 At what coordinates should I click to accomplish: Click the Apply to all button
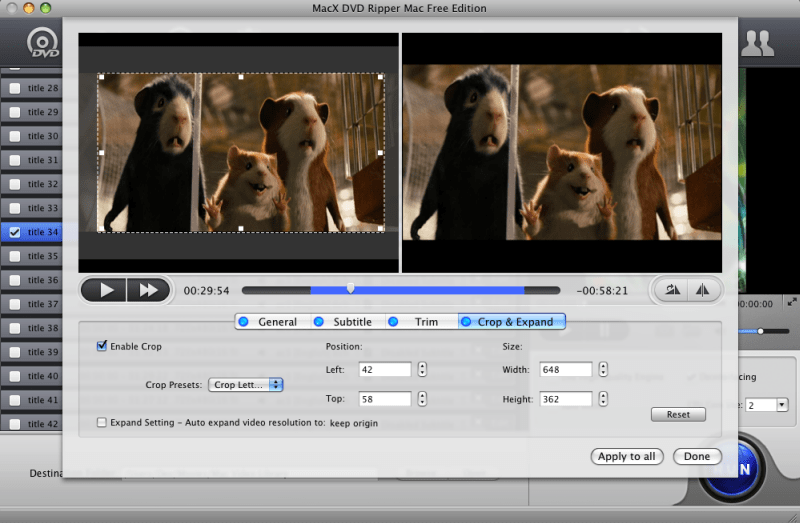tap(627, 456)
